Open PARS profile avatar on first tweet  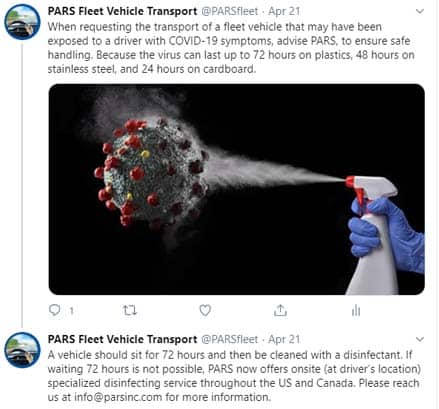(x=22, y=22)
